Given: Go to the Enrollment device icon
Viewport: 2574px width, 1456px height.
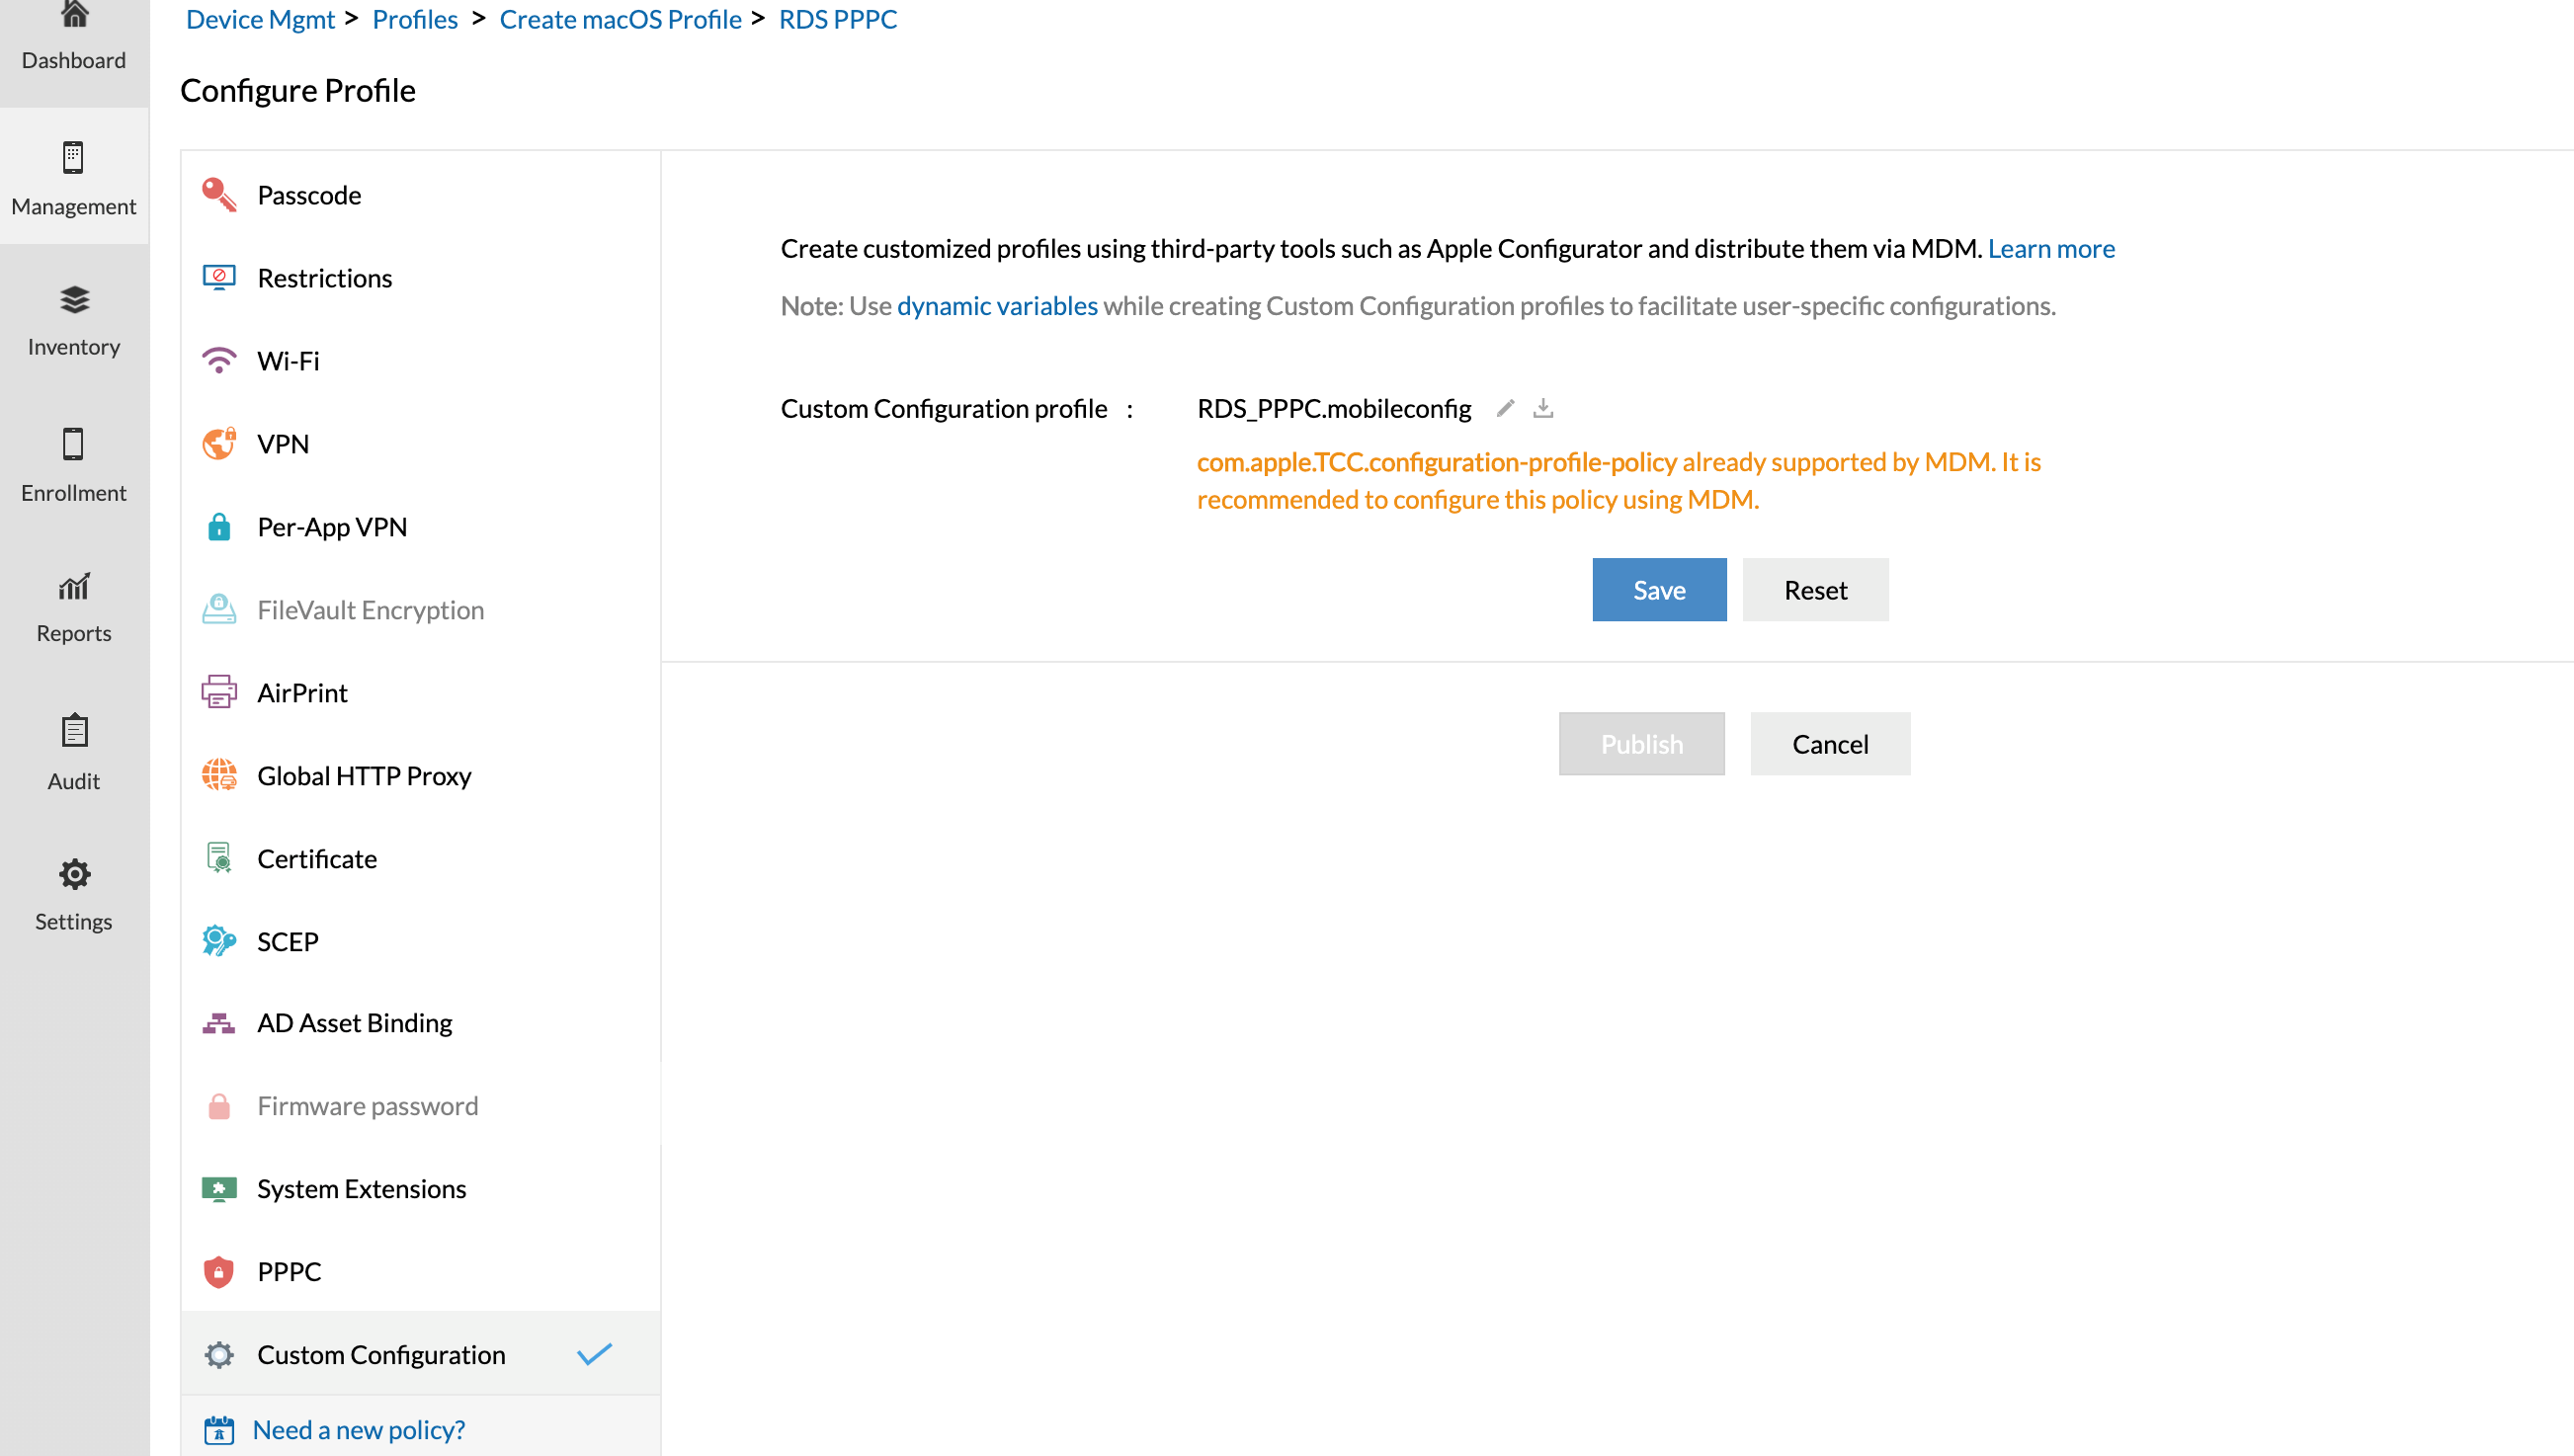Looking at the screenshot, I should [74, 444].
